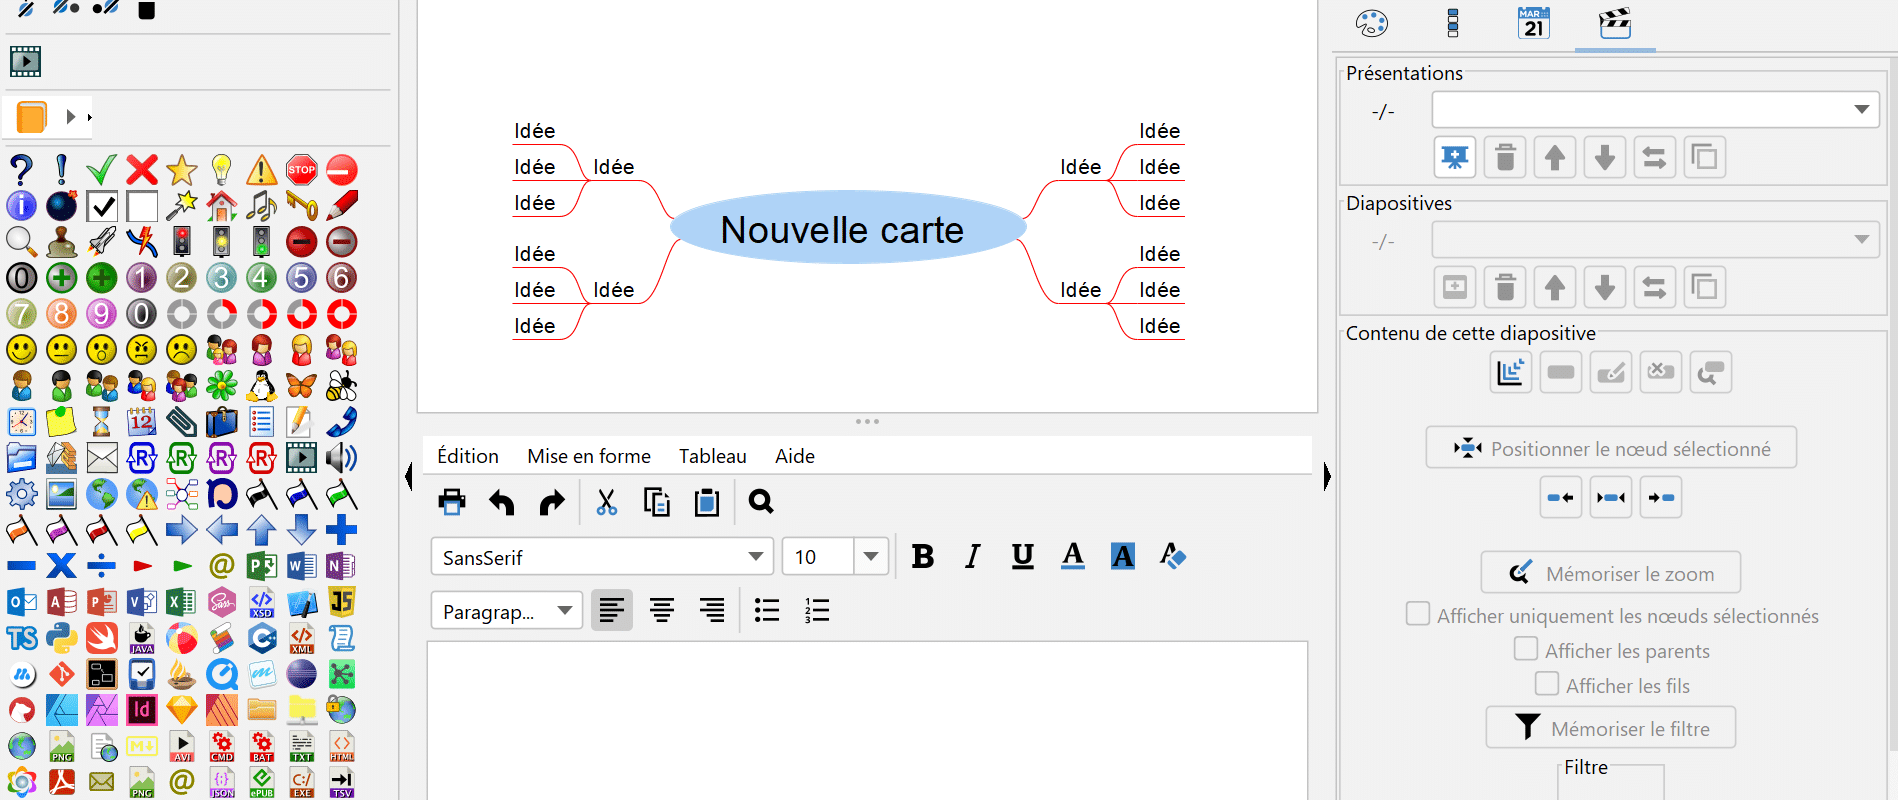Image resolution: width=1898 pixels, height=800 pixels.
Task: Open the Mise en forme menu
Action: 589,456
